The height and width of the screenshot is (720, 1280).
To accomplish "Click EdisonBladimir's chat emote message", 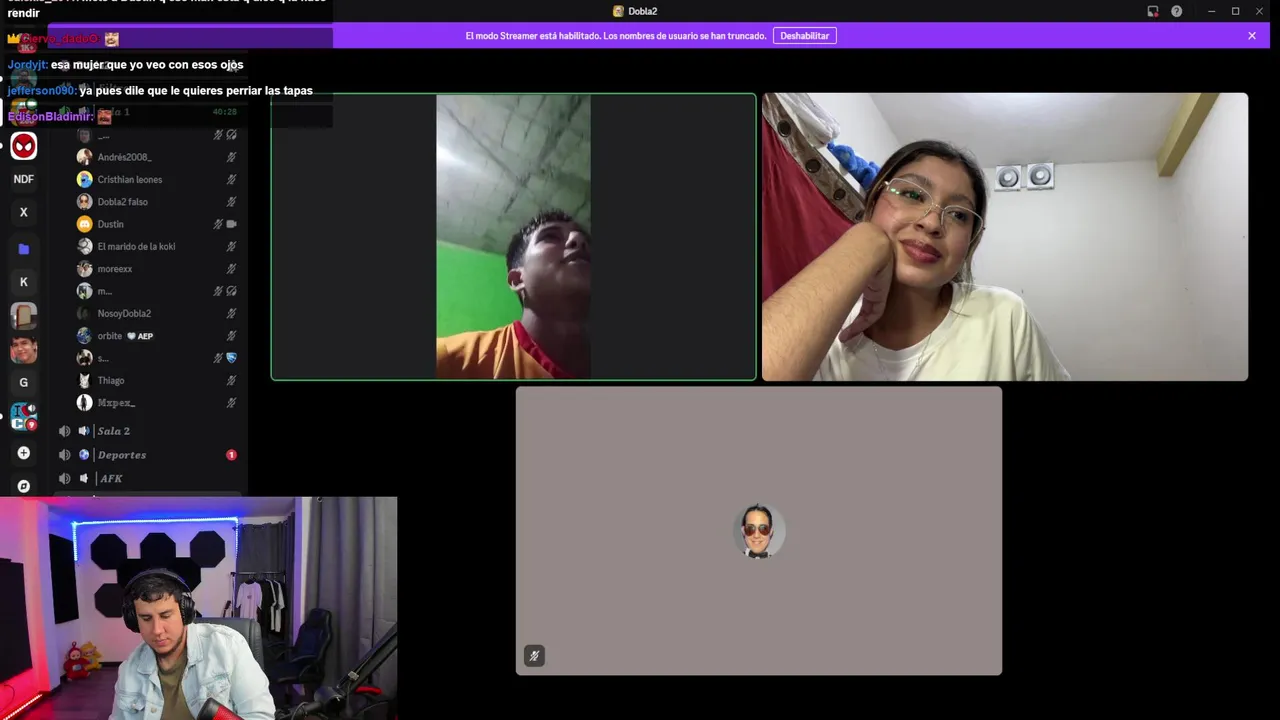I will click(x=60, y=116).
